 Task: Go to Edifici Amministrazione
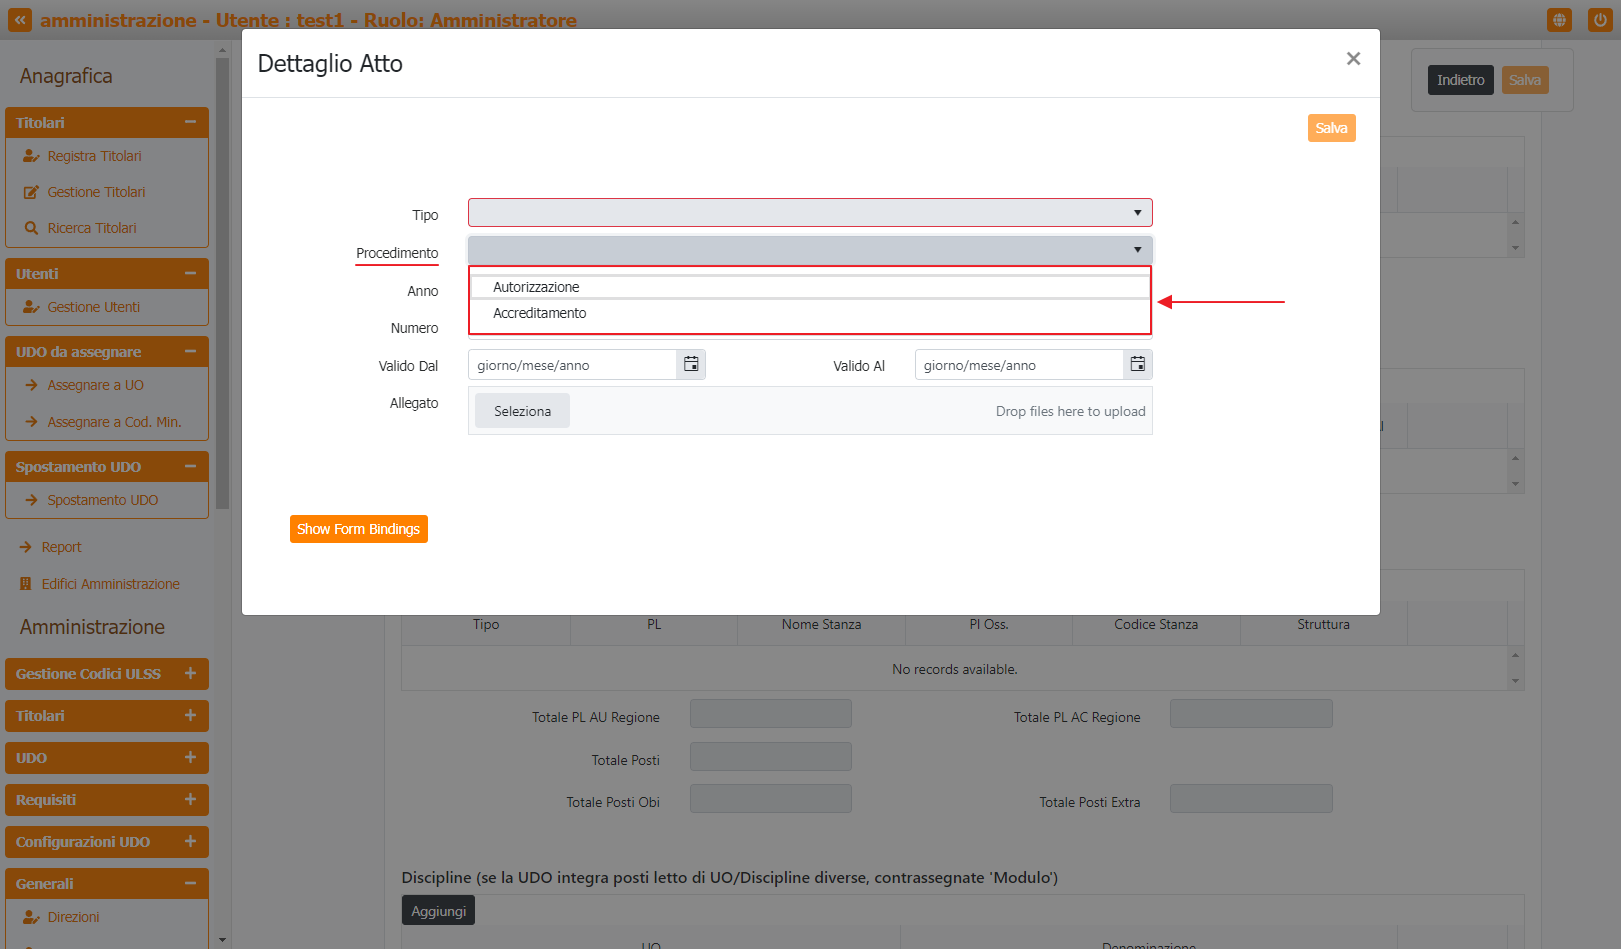pos(110,584)
